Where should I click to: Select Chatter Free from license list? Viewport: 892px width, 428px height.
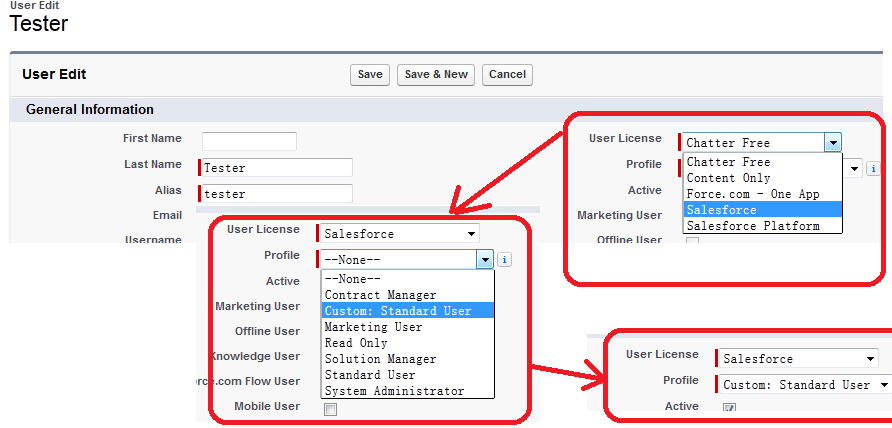(x=762, y=162)
